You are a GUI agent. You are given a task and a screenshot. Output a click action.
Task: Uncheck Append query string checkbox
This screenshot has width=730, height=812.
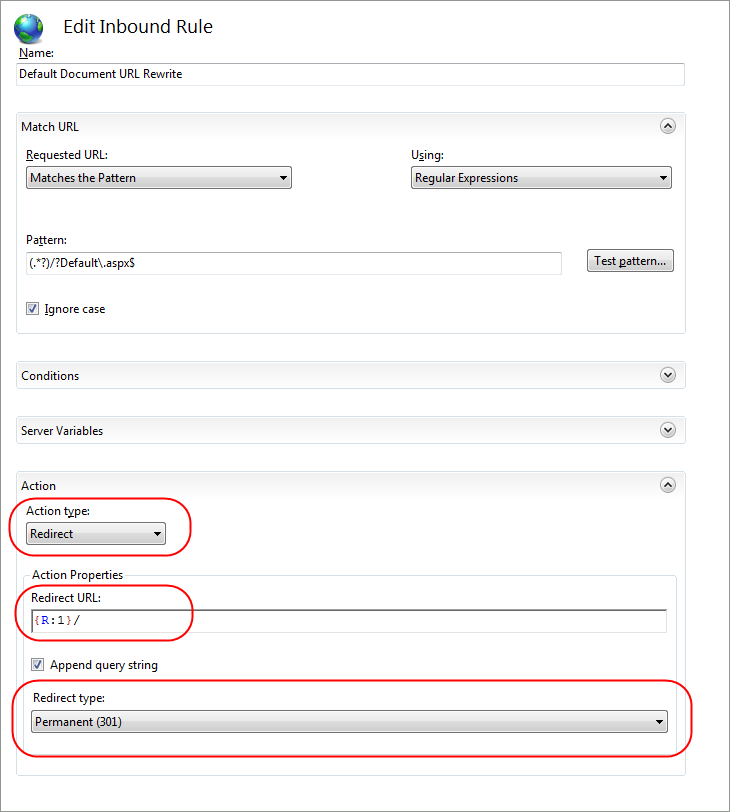37,664
